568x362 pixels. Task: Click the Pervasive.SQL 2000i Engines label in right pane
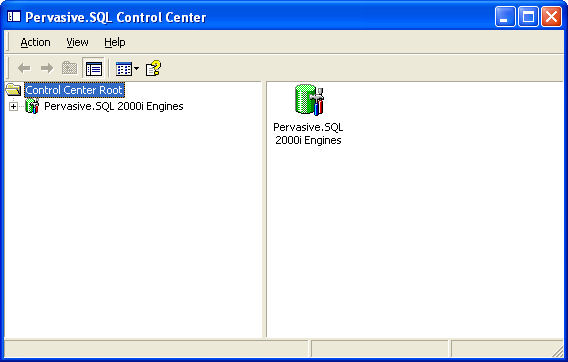[308, 134]
